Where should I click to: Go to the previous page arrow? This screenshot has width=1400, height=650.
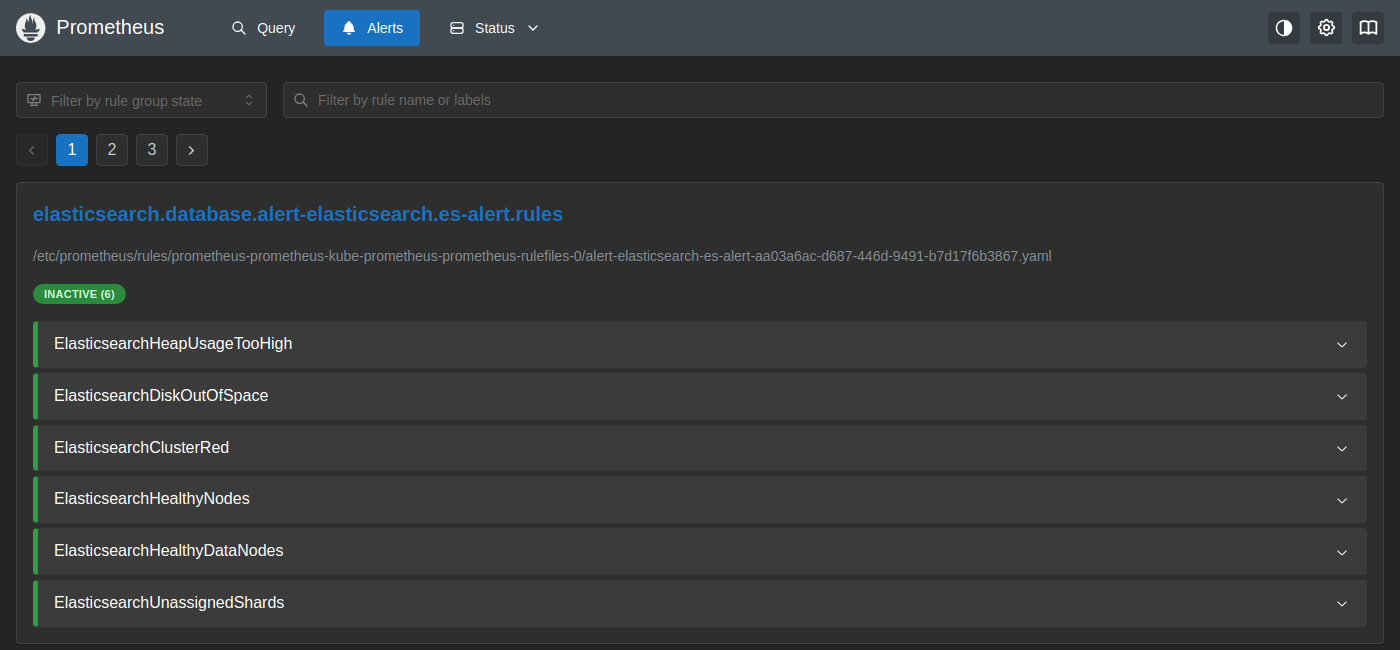pos(32,150)
